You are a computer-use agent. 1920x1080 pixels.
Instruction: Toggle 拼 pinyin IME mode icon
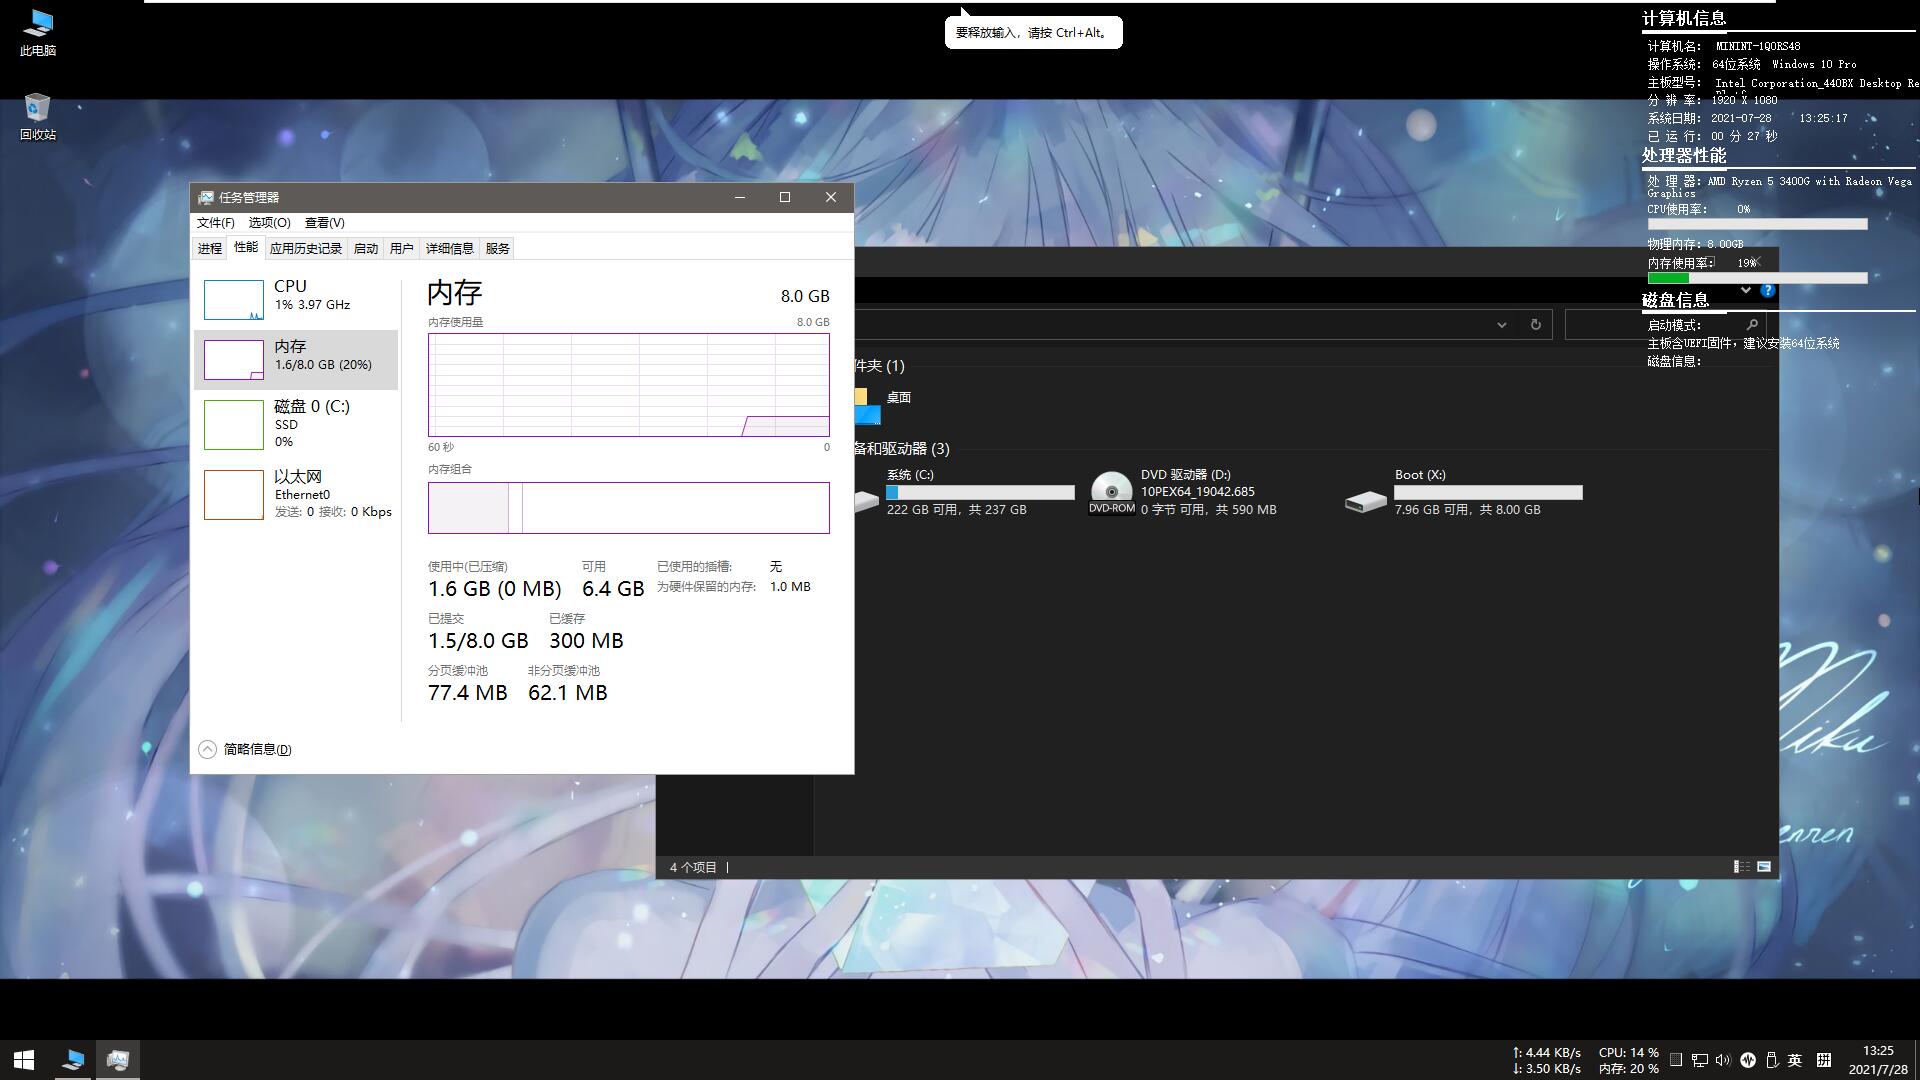pyautogui.click(x=1824, y=1060)
